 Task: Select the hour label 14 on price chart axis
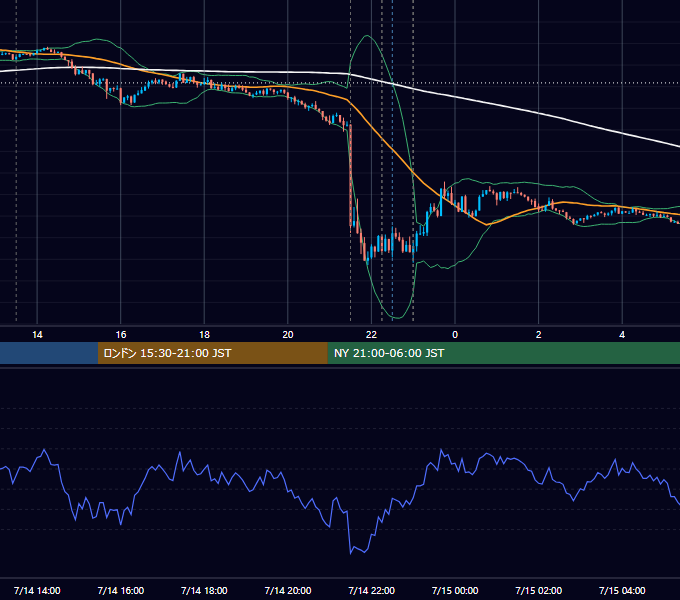point(37,335)
